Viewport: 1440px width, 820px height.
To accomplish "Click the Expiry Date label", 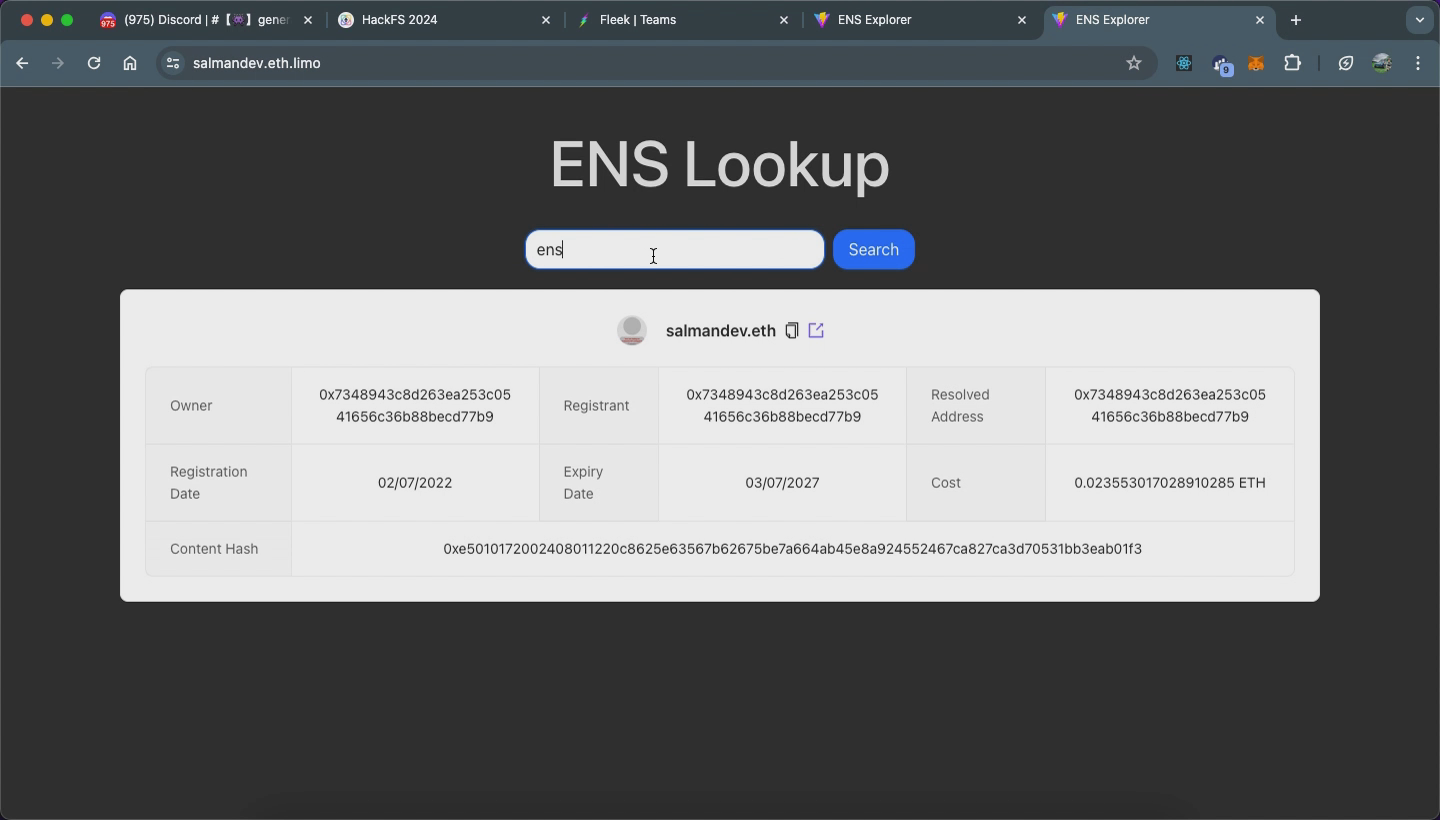I will (583, 483).
